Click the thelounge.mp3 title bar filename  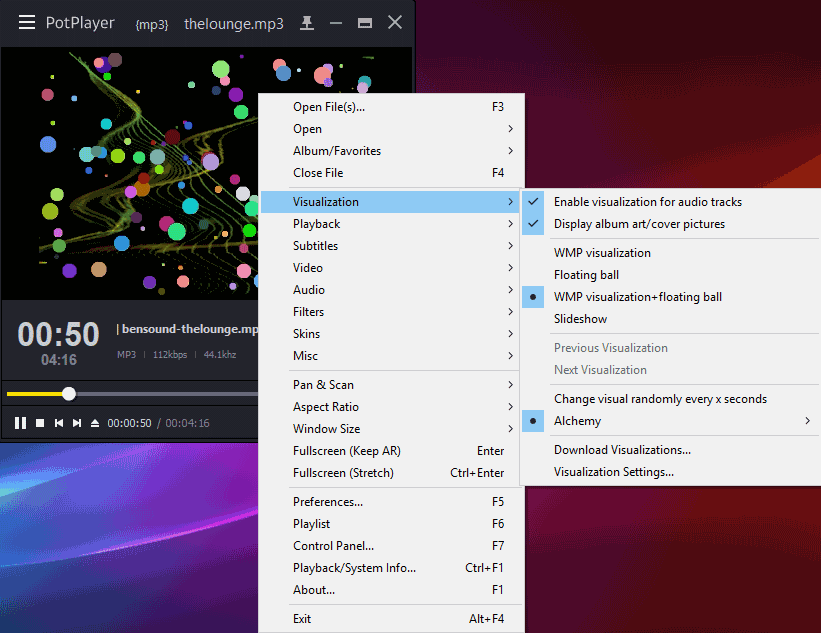click(234, 24)
